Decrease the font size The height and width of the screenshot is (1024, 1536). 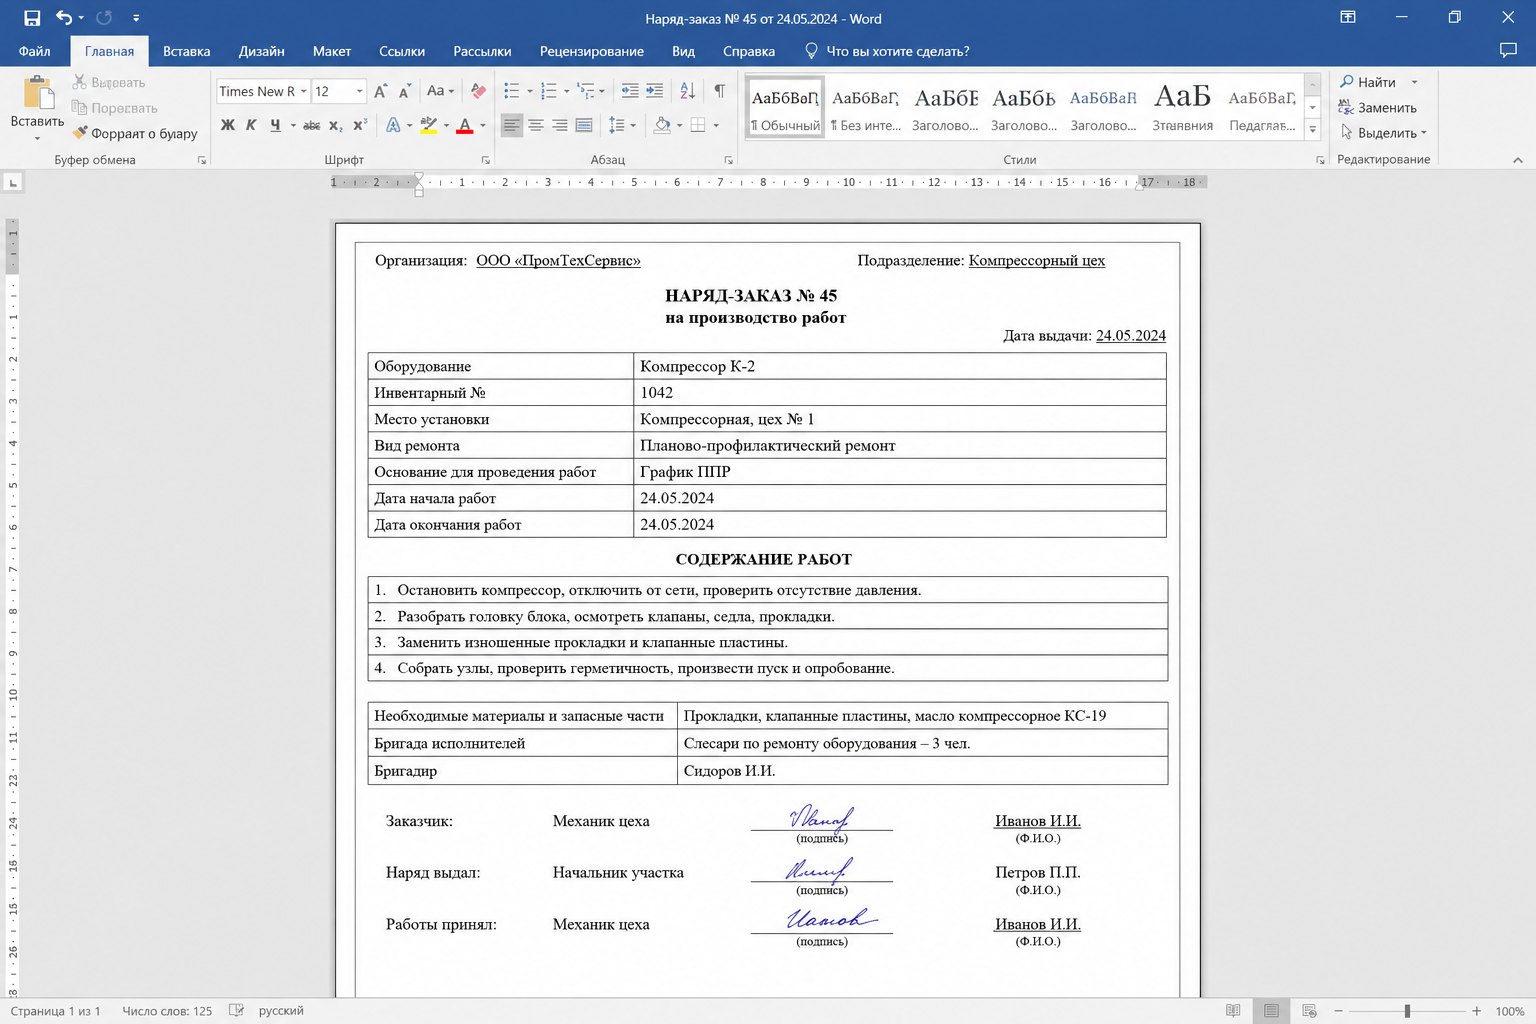pos(404,91)
